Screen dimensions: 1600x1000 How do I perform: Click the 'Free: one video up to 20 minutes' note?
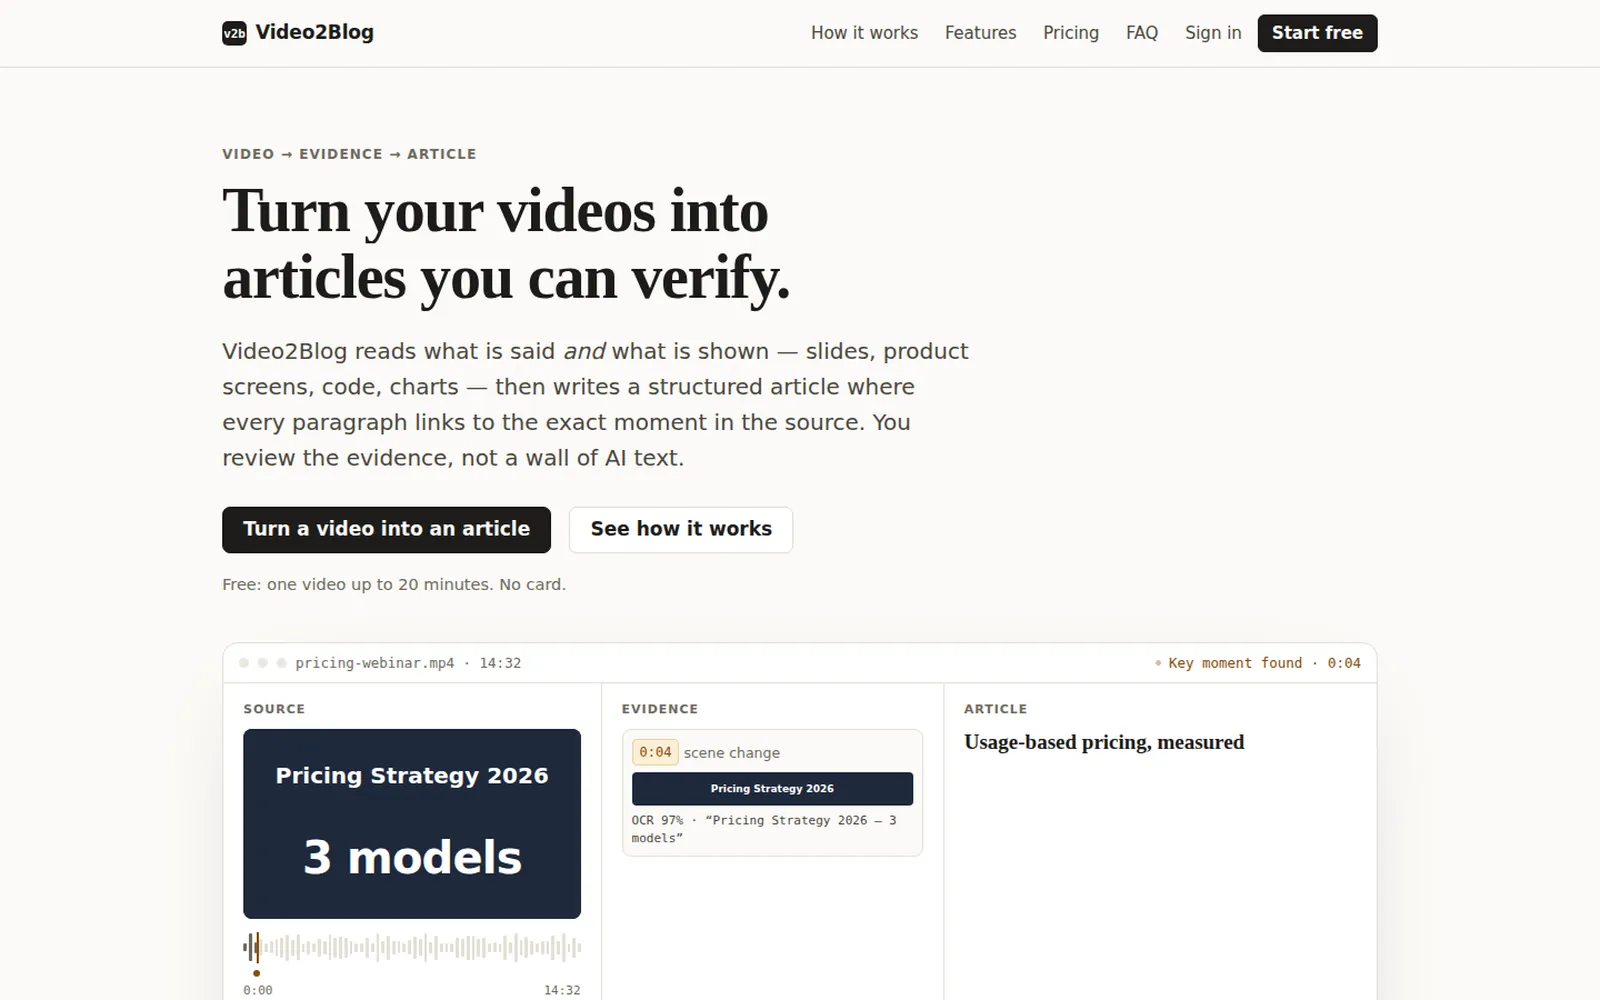394,584
